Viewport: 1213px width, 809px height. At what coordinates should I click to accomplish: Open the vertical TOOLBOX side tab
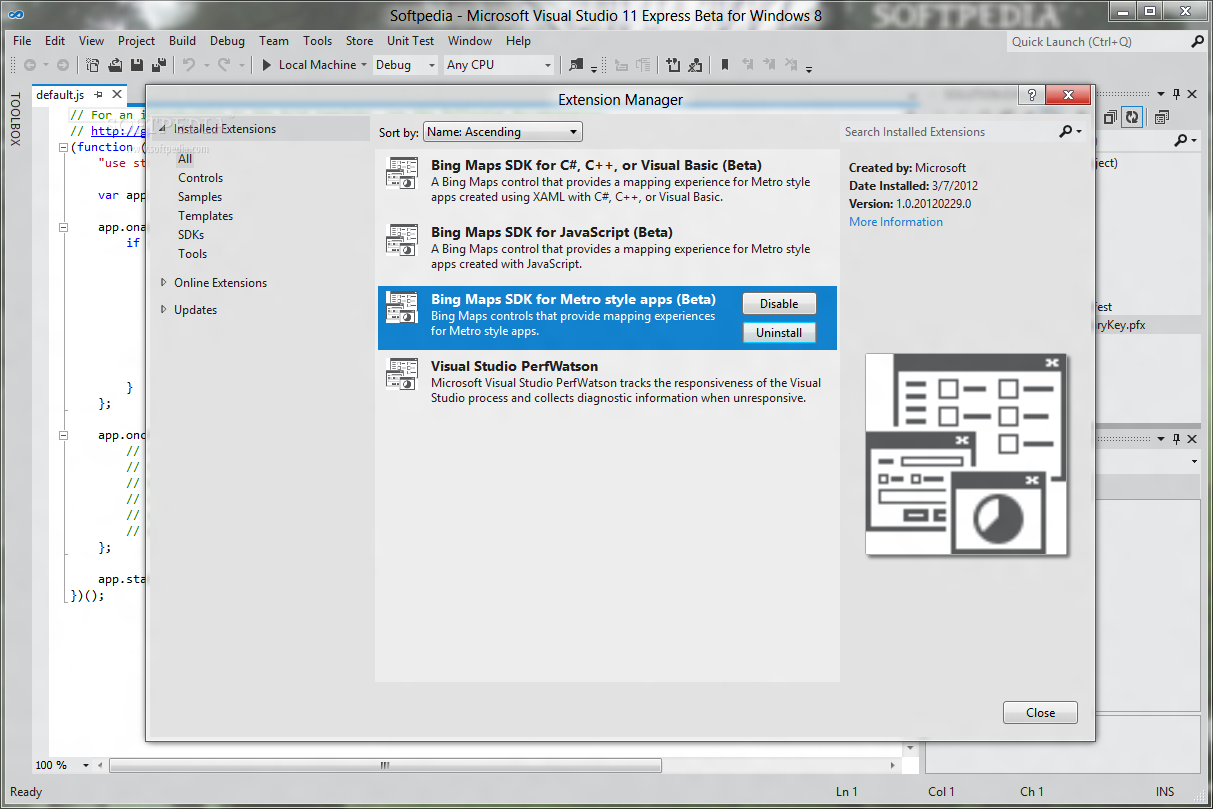pyautogui.click(x=14, y=120)
